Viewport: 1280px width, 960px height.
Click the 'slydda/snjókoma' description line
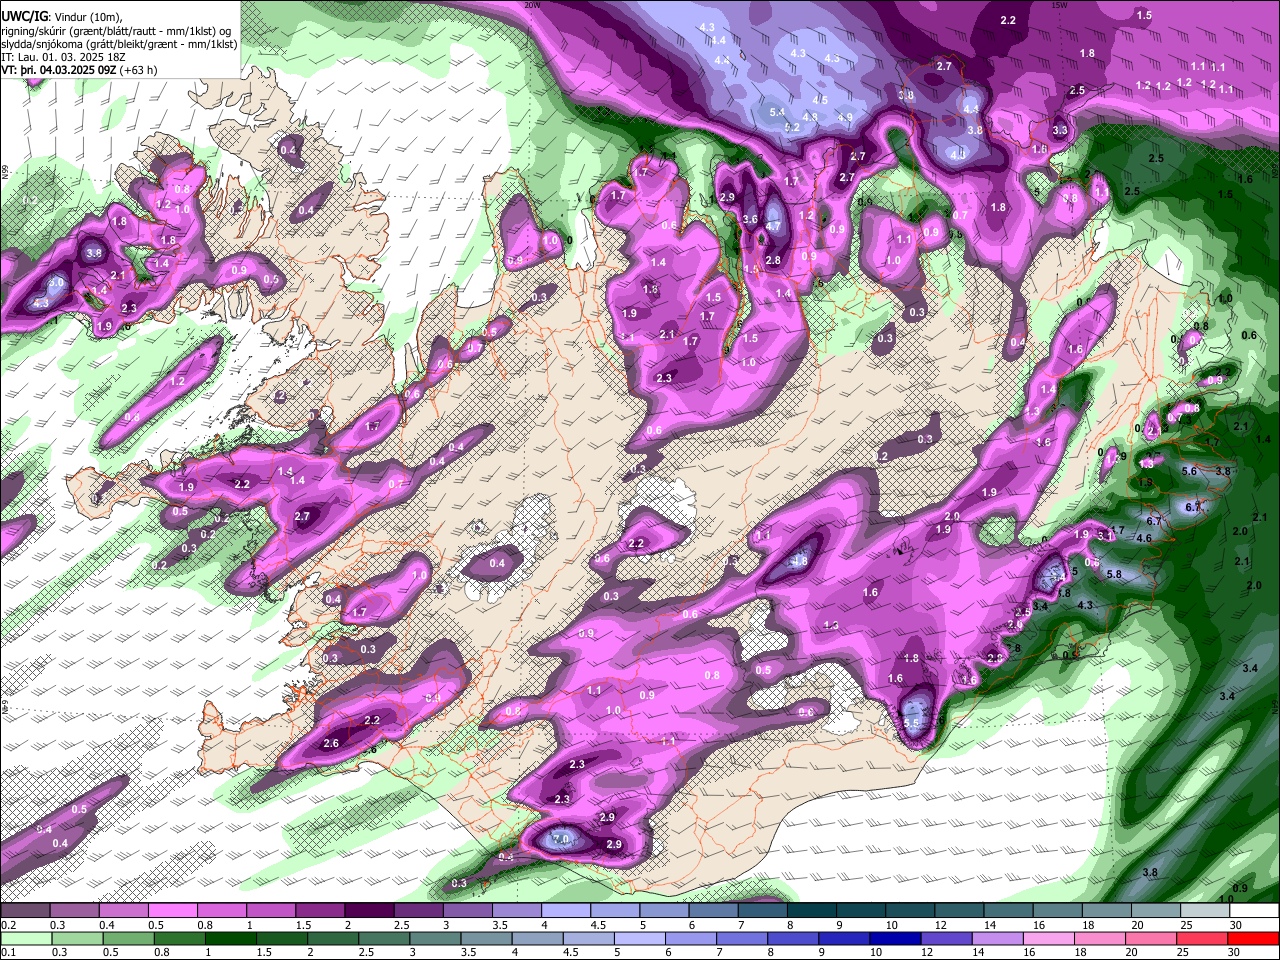119,44
